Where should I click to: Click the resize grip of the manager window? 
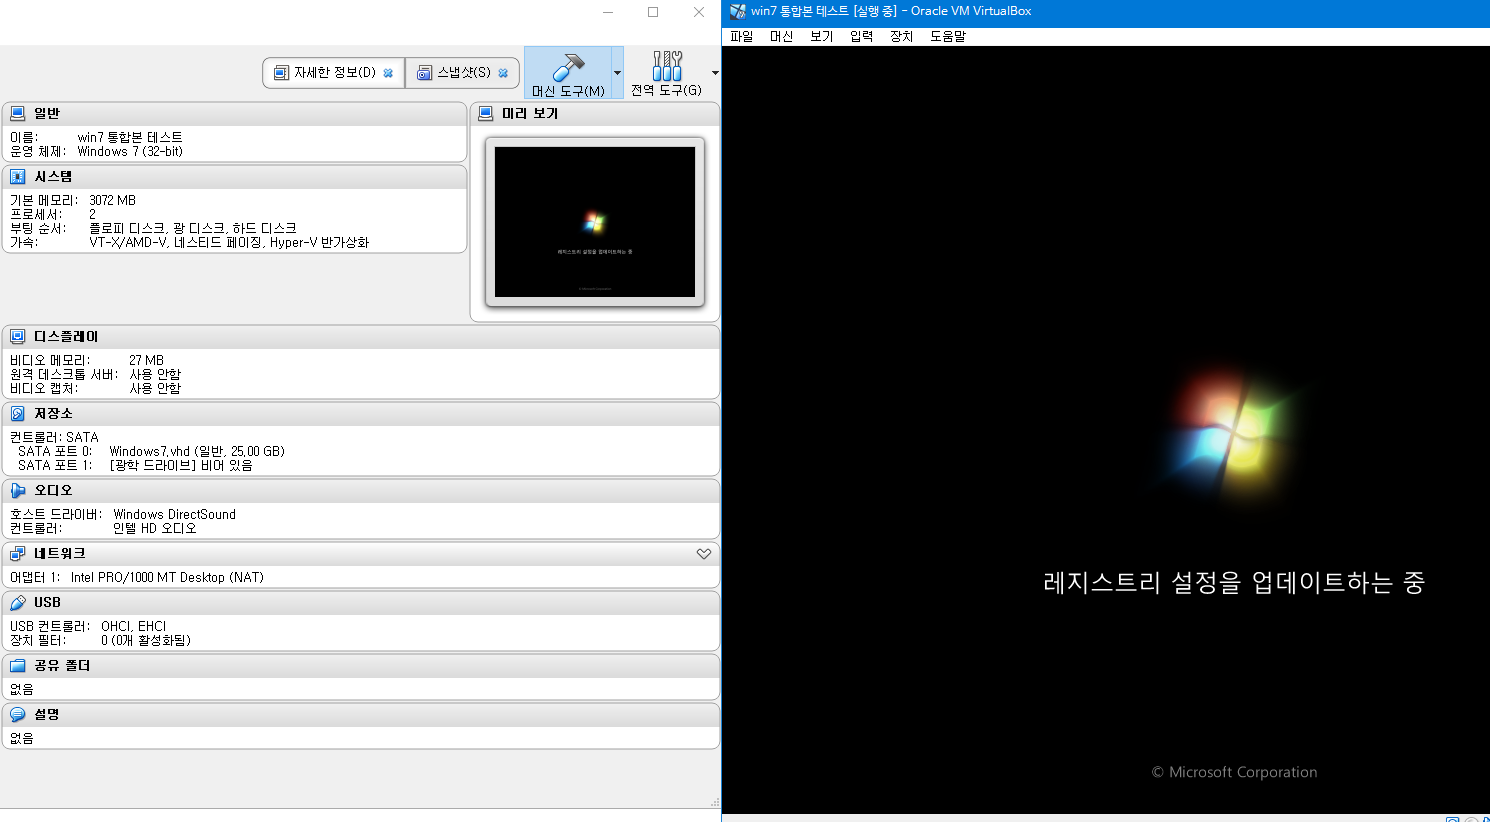tap(715, 802)
